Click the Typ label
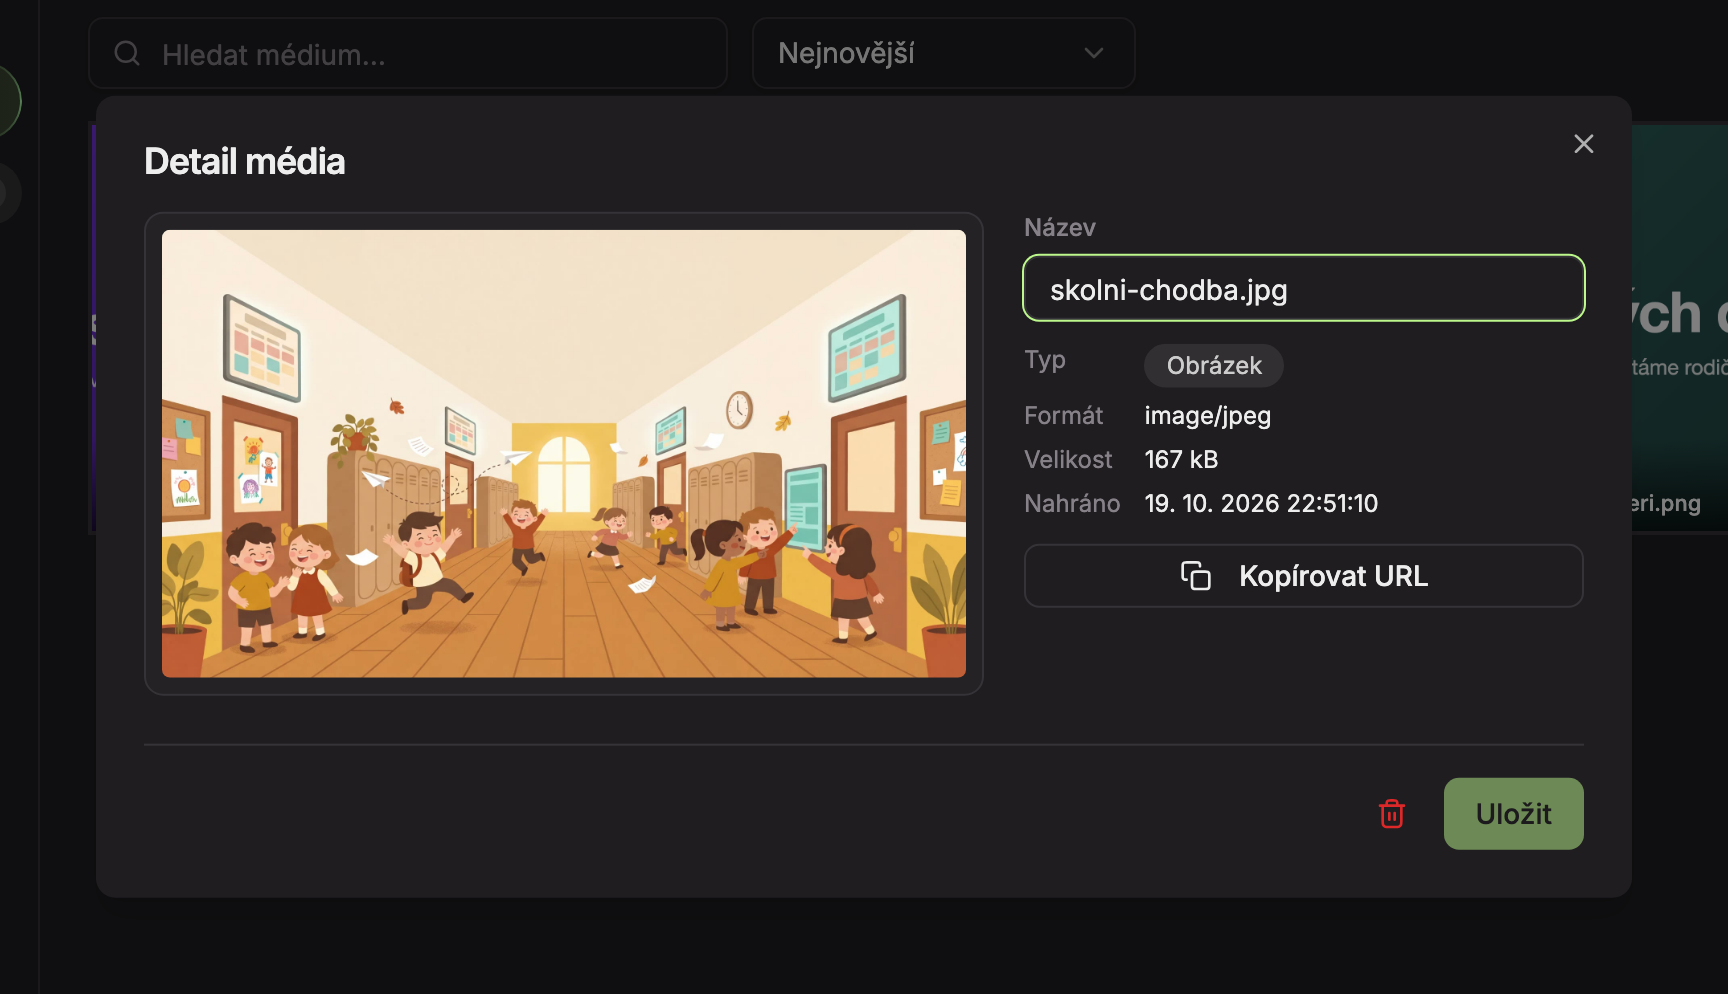Viewport: 1728px width, 994px height. (x=1044, y=360)
